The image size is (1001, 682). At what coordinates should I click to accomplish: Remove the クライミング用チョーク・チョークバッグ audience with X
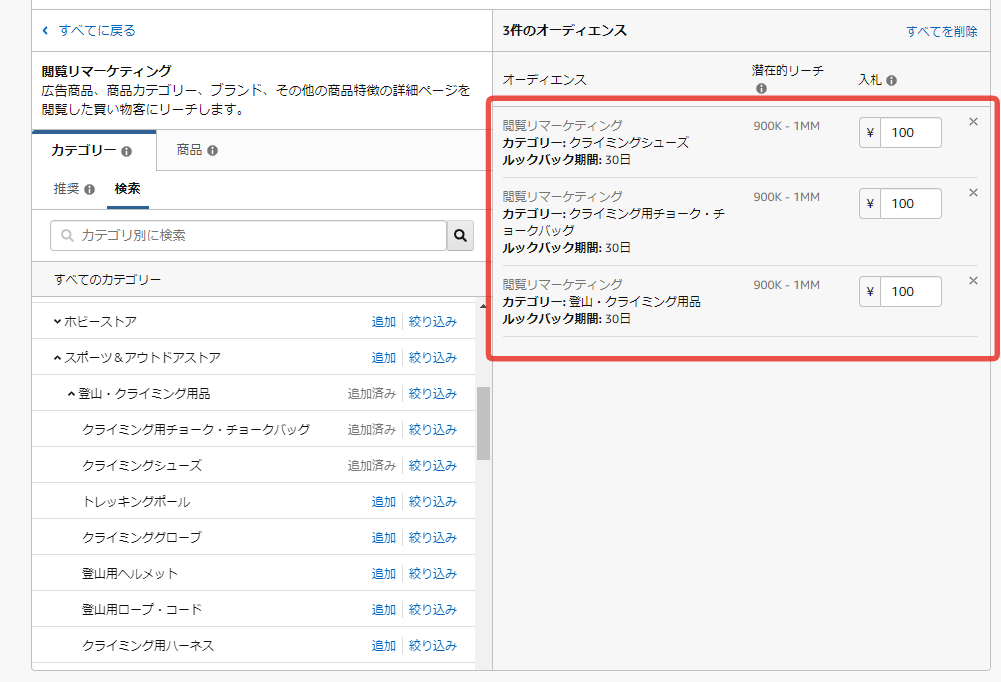click(x=973, y=193)
